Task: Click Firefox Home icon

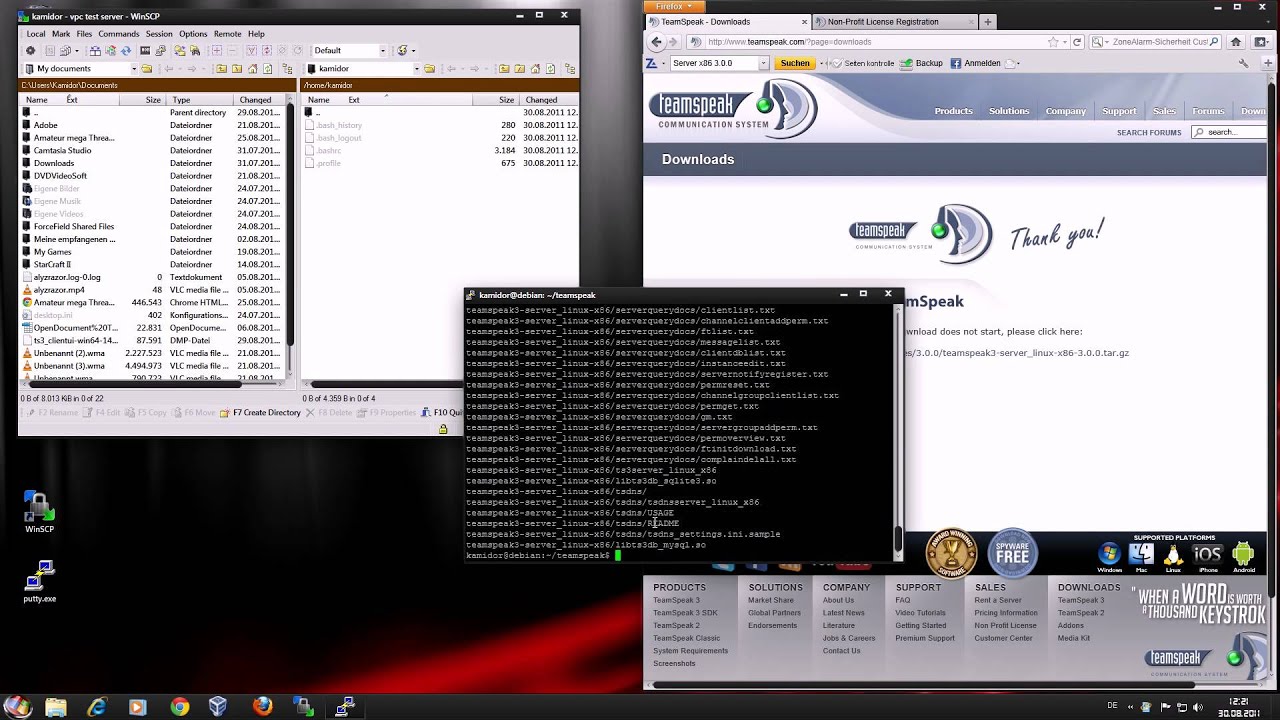Action: [1236, 42]
